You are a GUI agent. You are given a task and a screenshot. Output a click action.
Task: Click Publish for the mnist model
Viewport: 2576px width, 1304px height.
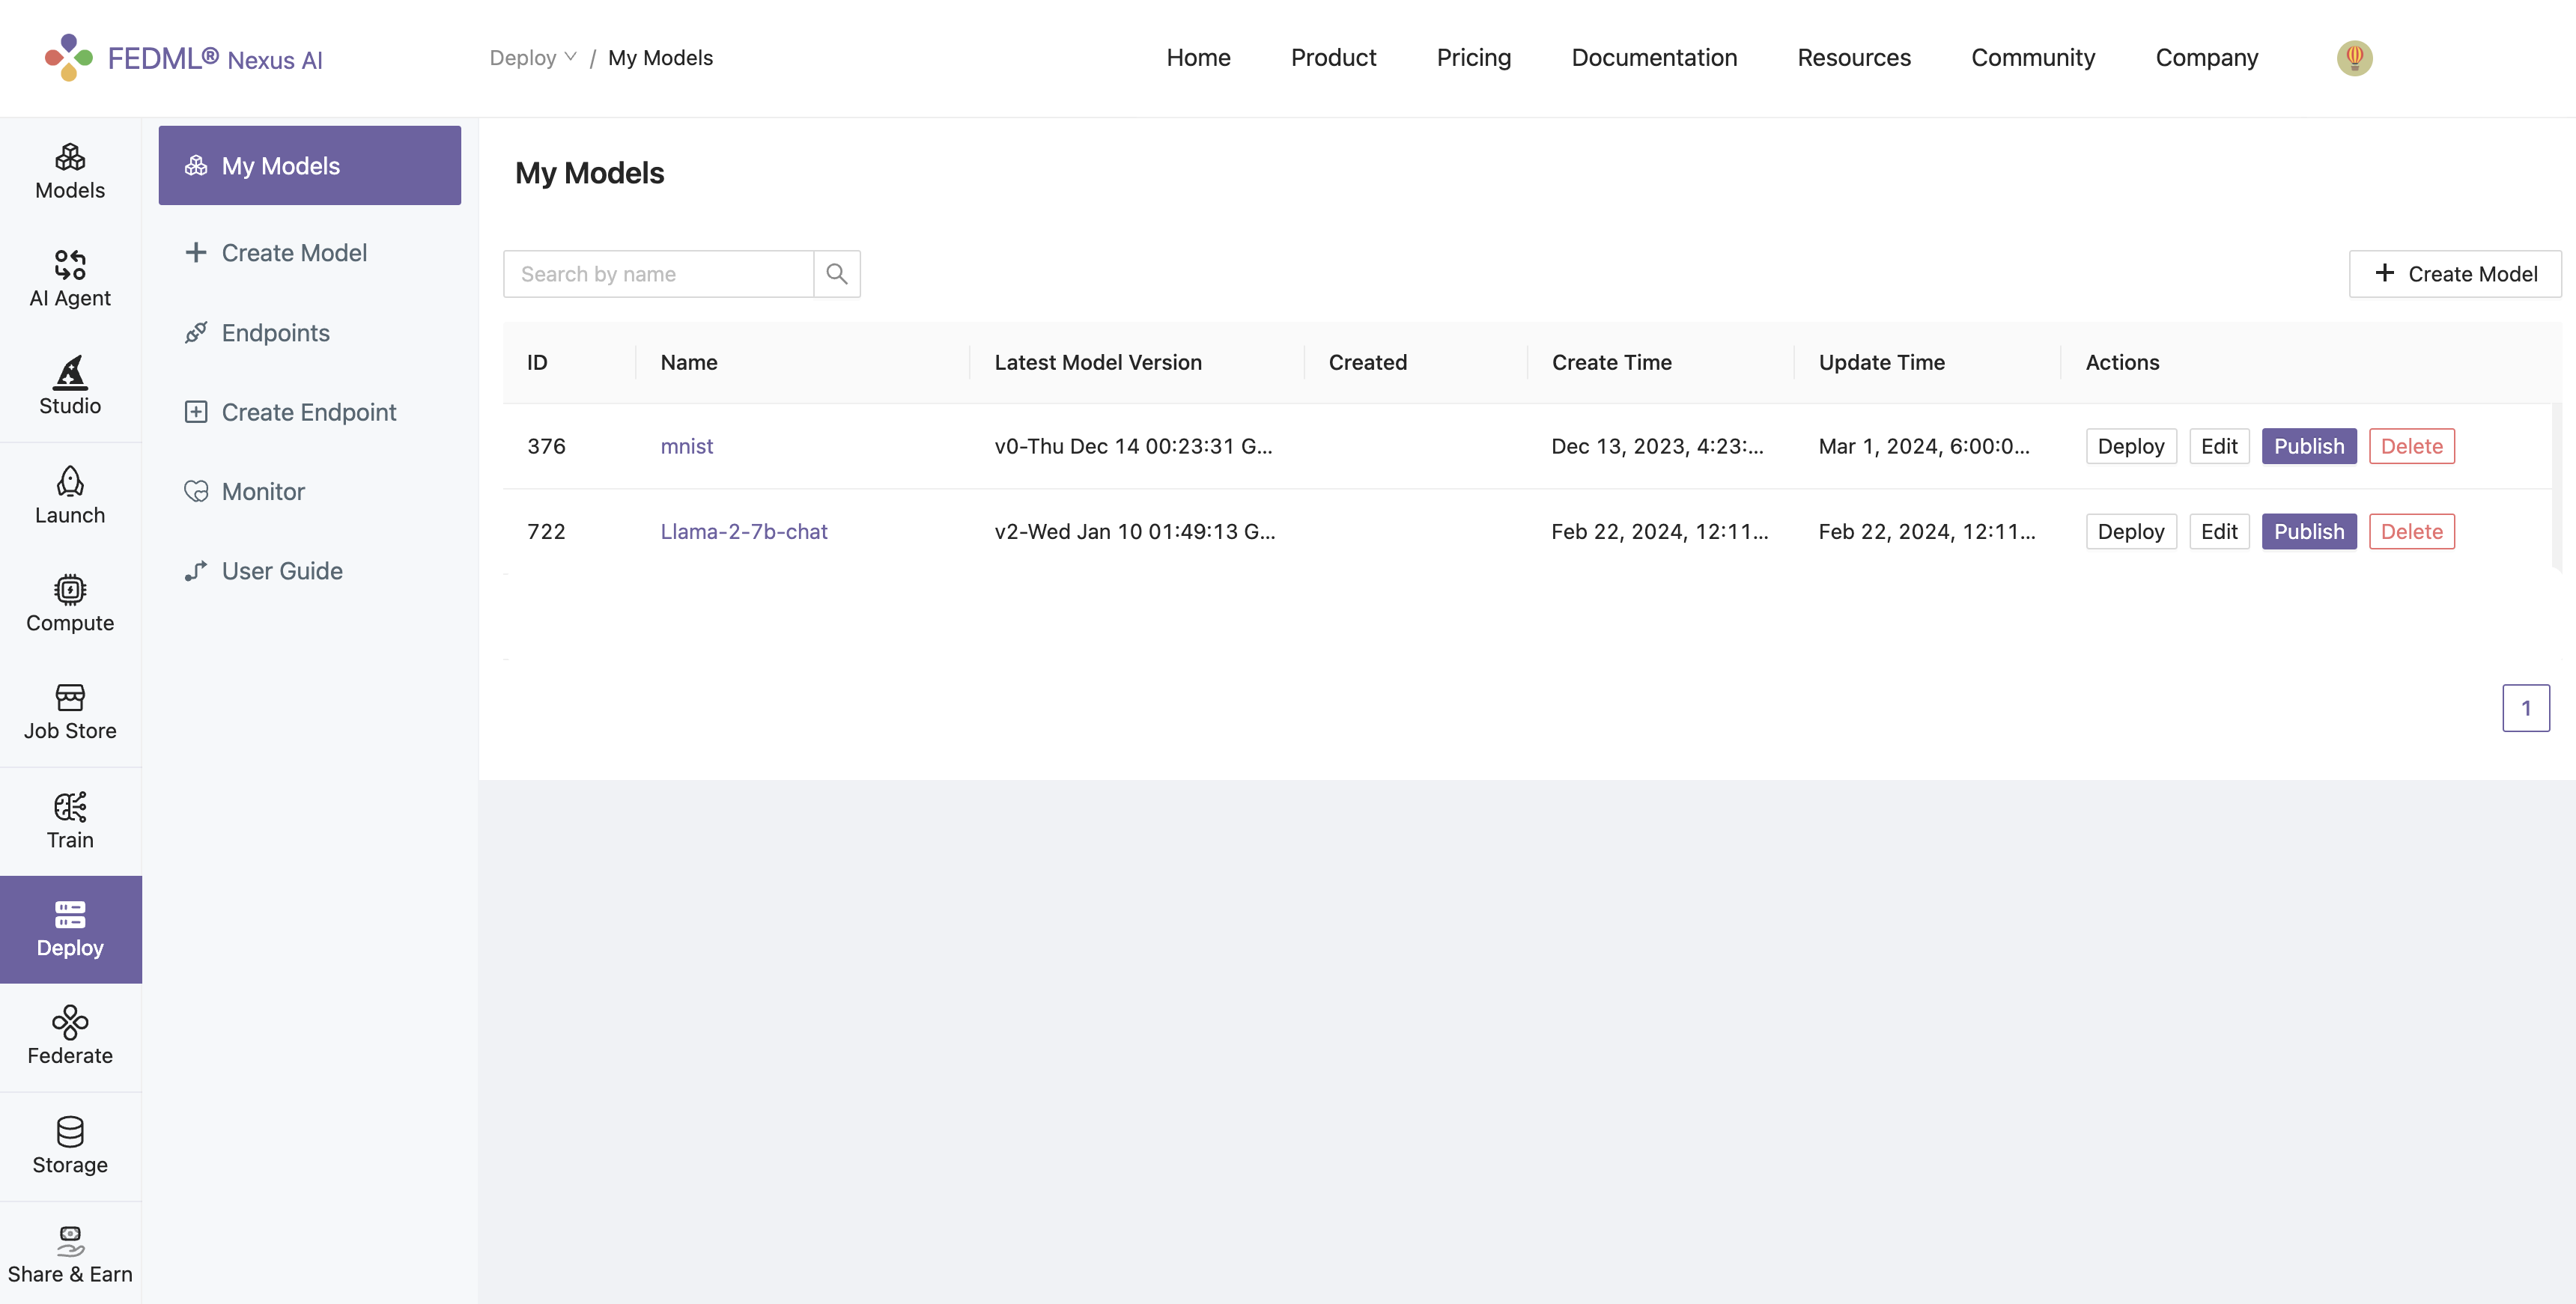click(x=2308, y=446)
